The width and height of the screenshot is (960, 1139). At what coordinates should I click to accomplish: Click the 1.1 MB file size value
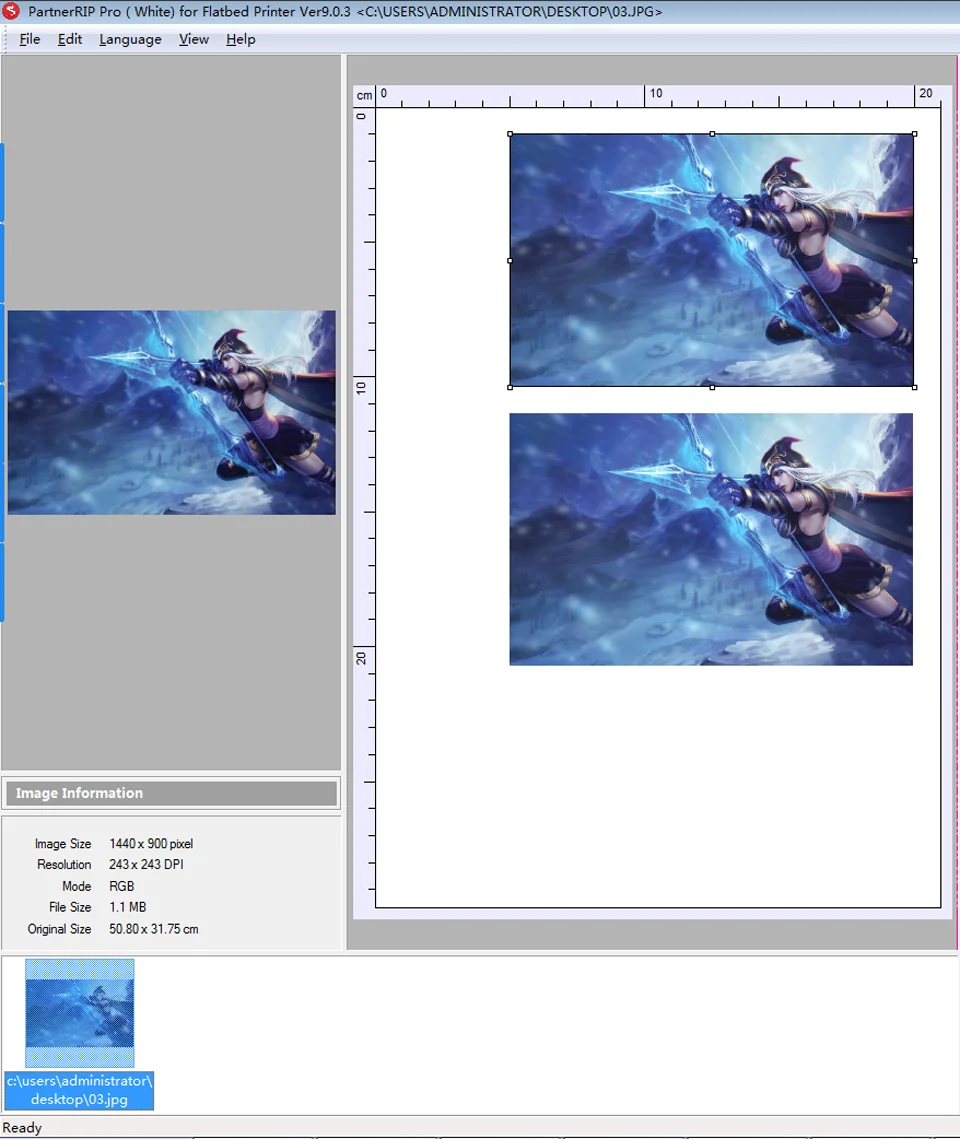[x=128, y=907]
